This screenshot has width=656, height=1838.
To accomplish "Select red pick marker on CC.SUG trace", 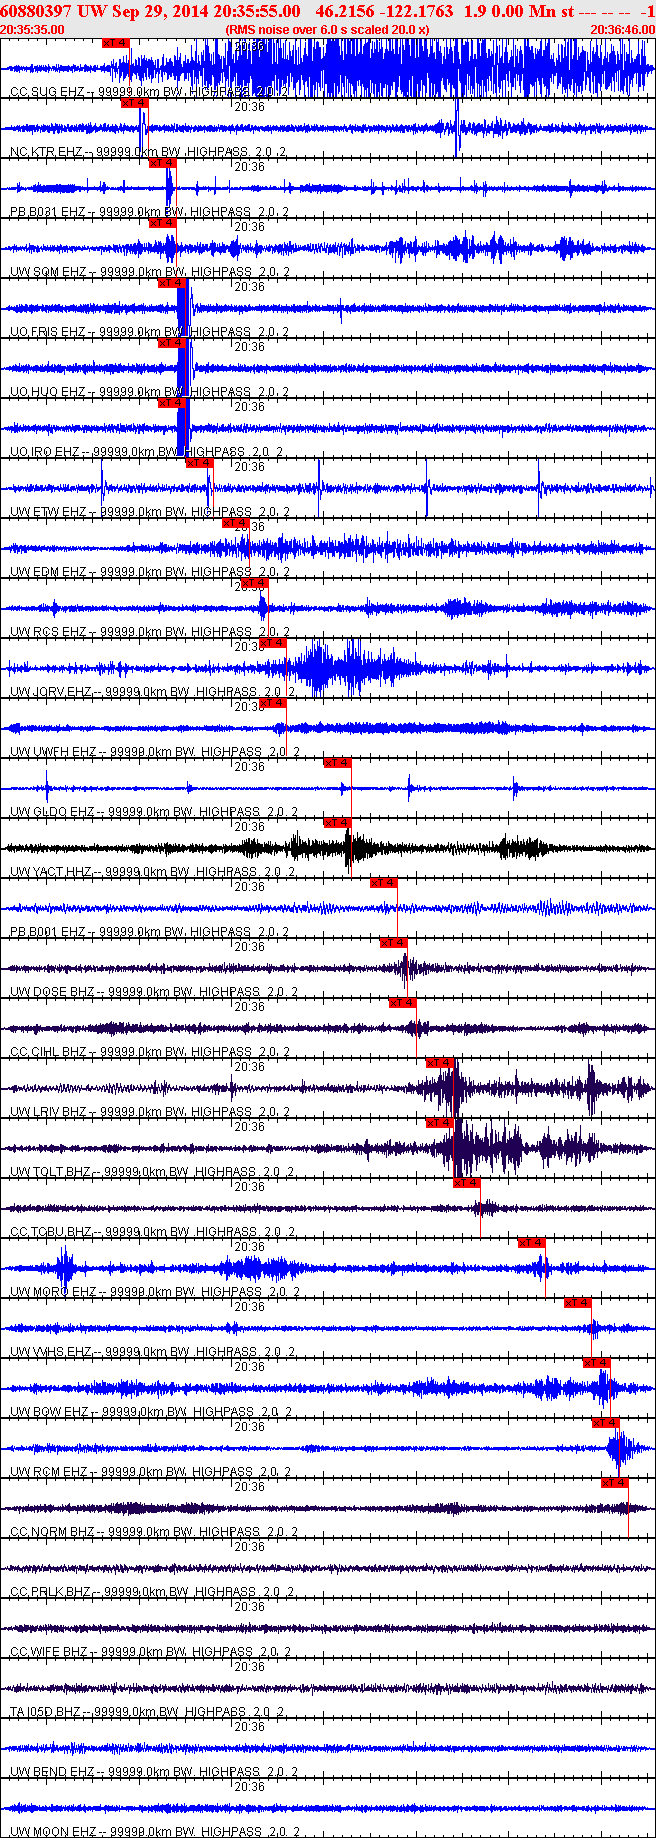I will tap(116, 43).
